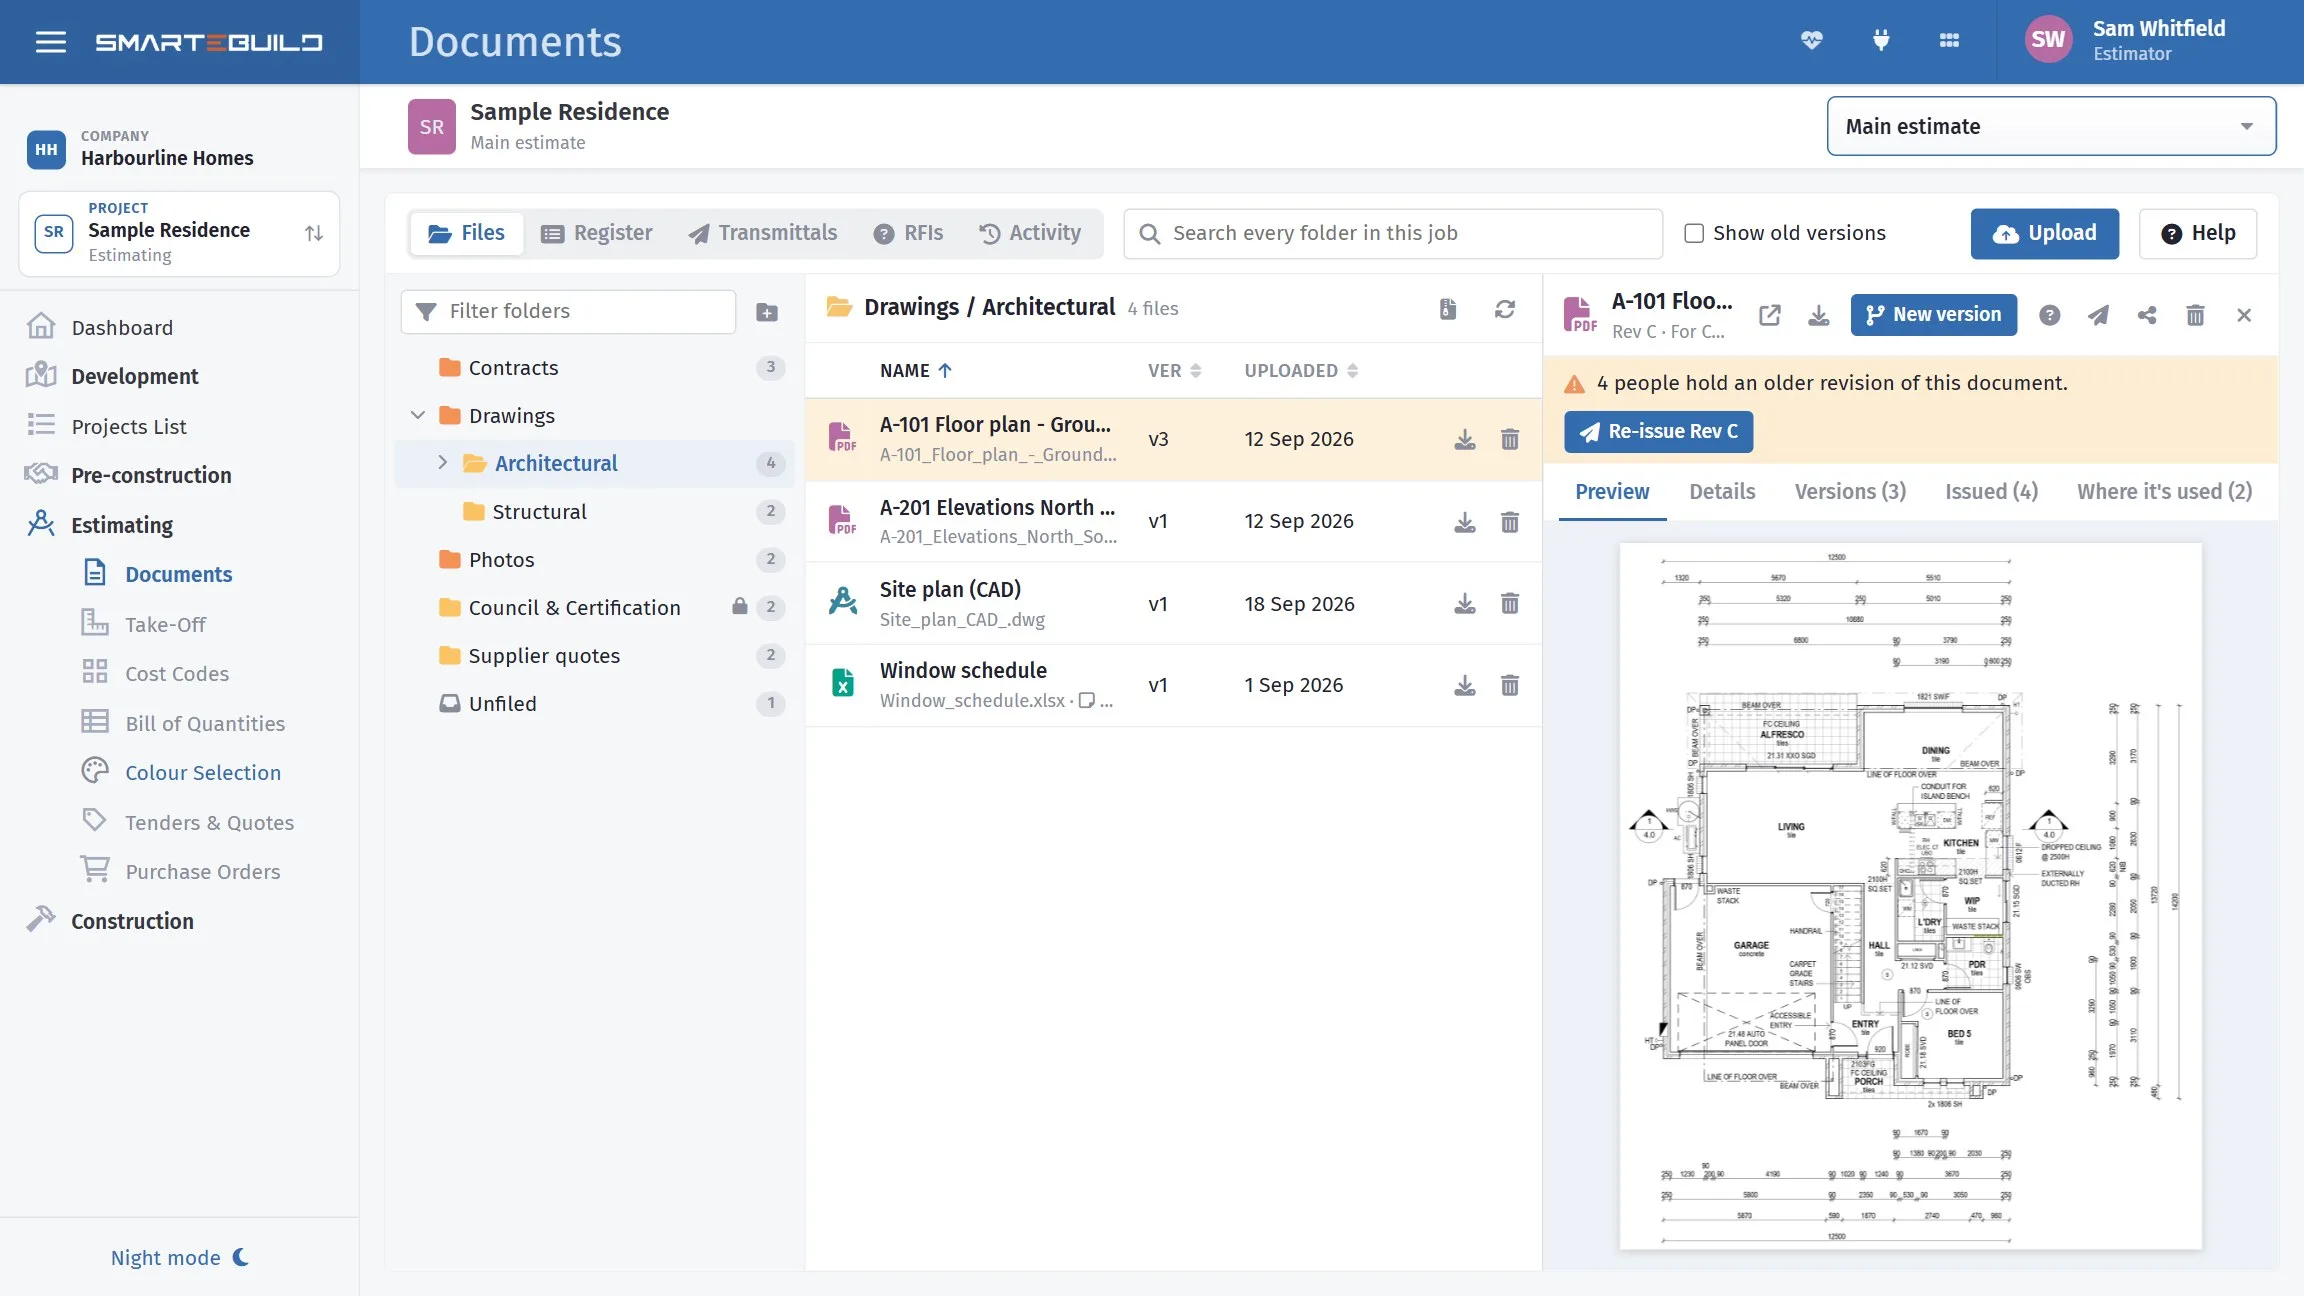This screenshot has height=1296, width=2304.
Task: Click the Re-issue Rev C button
Action: point(1658,431)
